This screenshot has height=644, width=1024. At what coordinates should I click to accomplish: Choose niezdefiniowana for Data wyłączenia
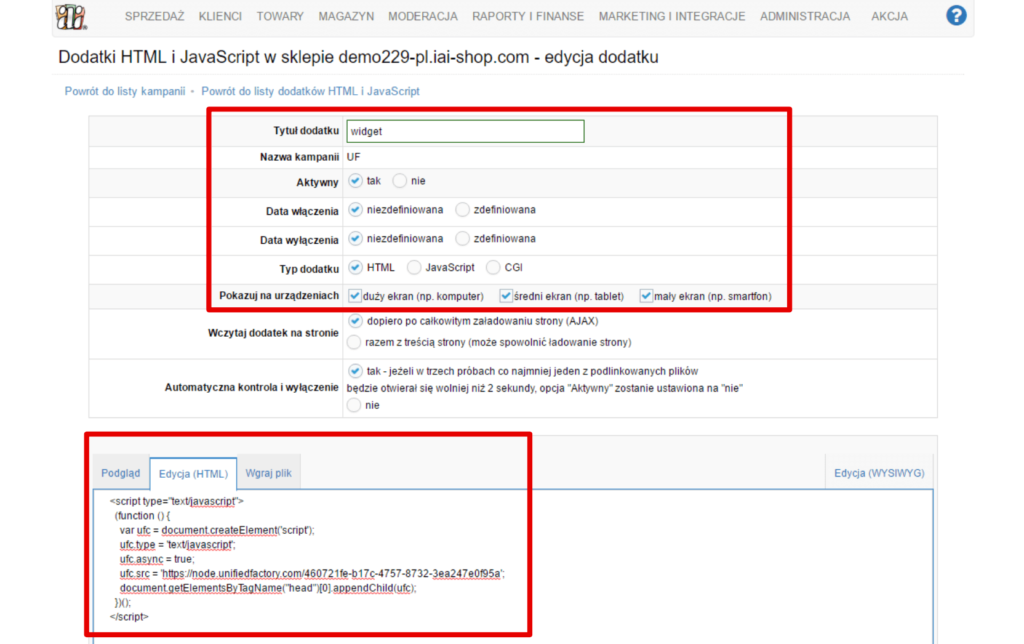pyautogui.click(x=355, y=238)
